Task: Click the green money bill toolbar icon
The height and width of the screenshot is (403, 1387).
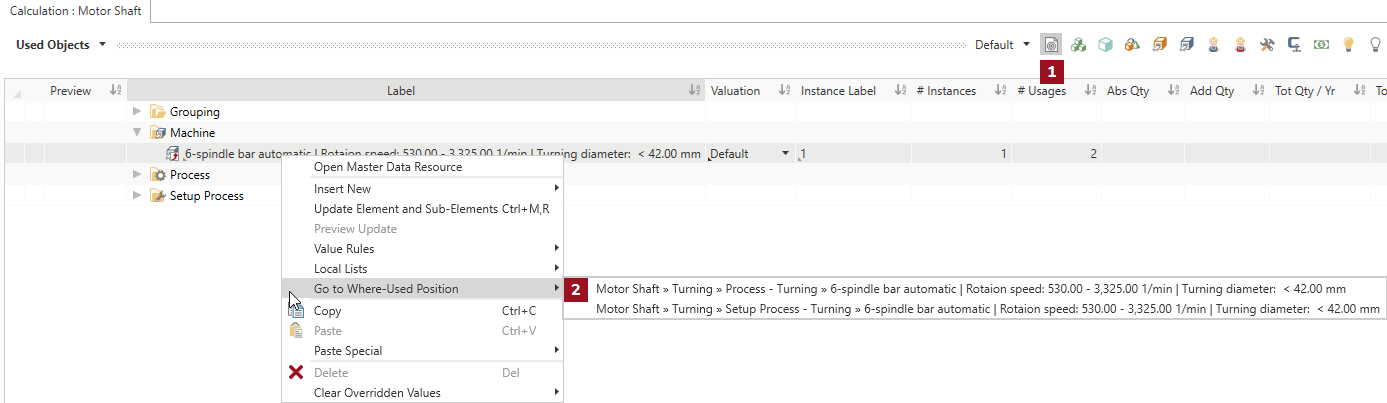Action: 1321,44
